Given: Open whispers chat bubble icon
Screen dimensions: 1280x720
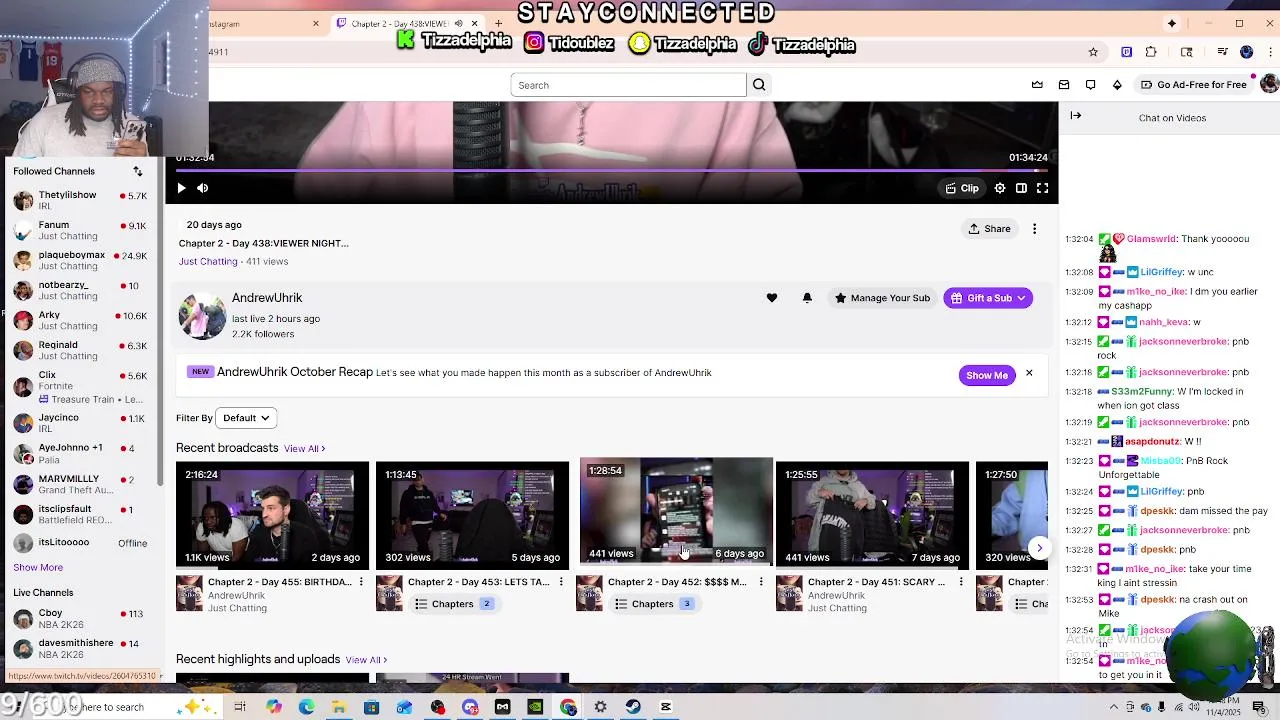Looking at the screenshot, I should 1090,85.
